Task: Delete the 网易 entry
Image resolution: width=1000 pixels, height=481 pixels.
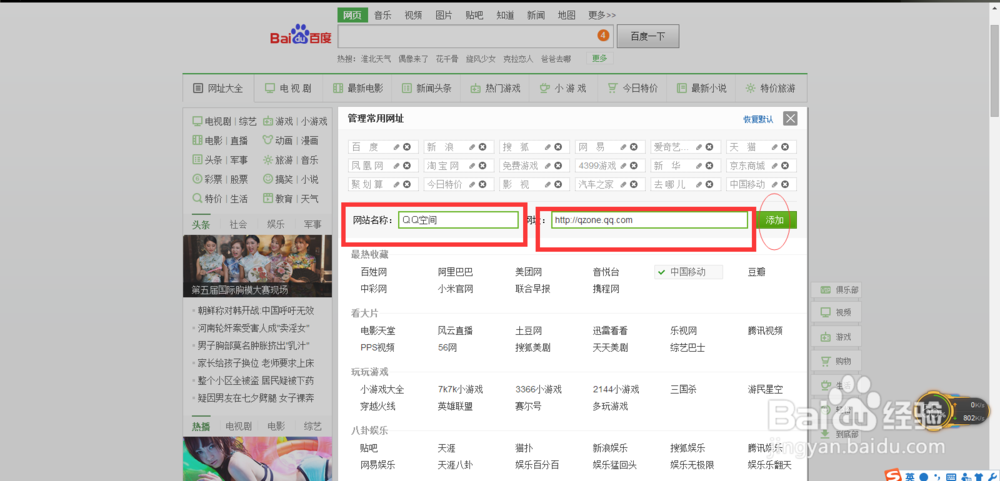Action: coord(633,147)
